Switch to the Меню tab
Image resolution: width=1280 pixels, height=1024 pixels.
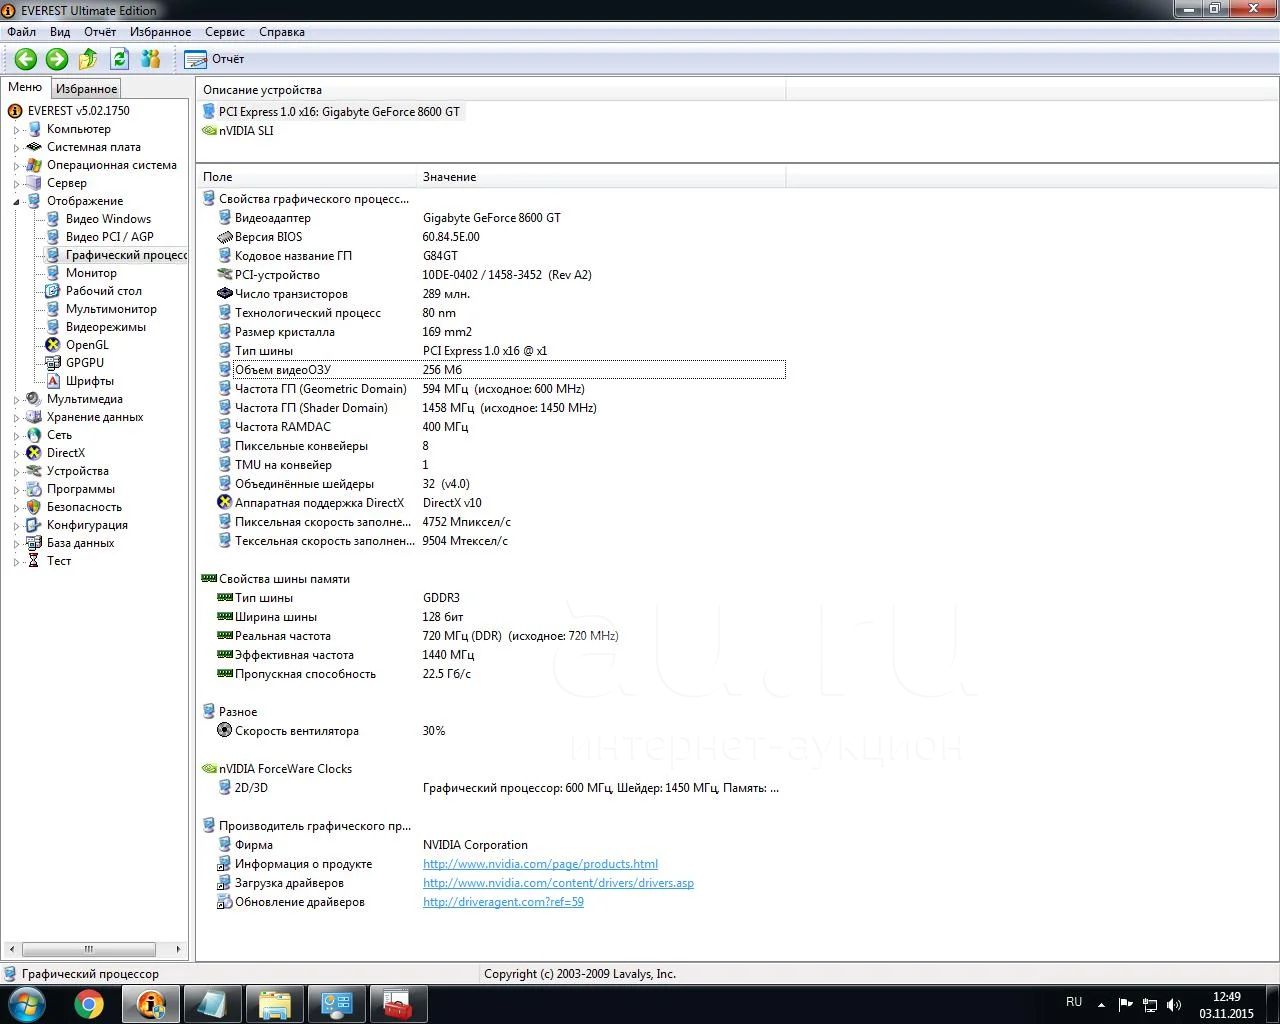[25, 87]
